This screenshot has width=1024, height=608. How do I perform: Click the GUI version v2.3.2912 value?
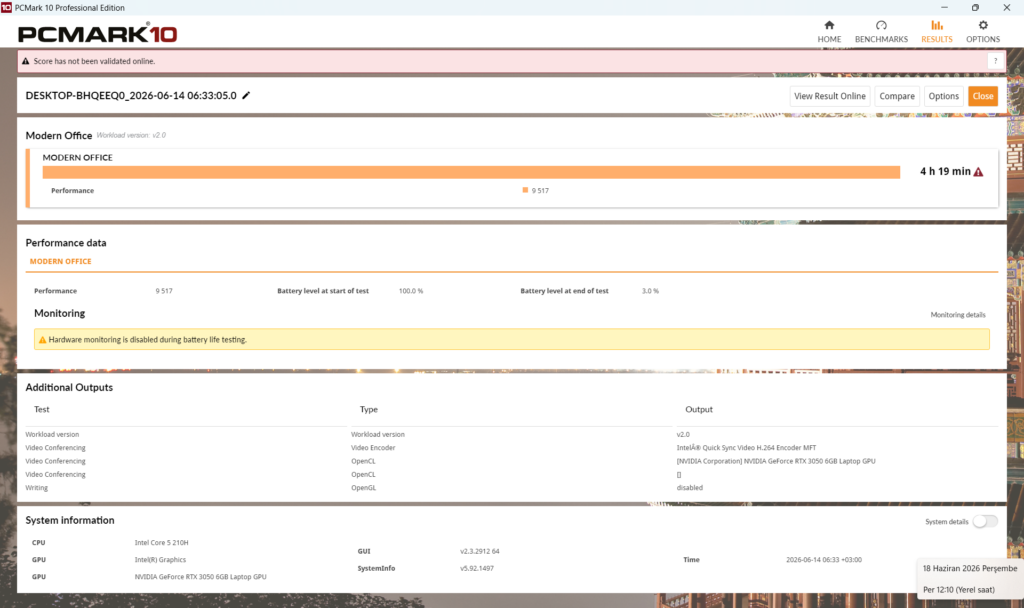479,551
